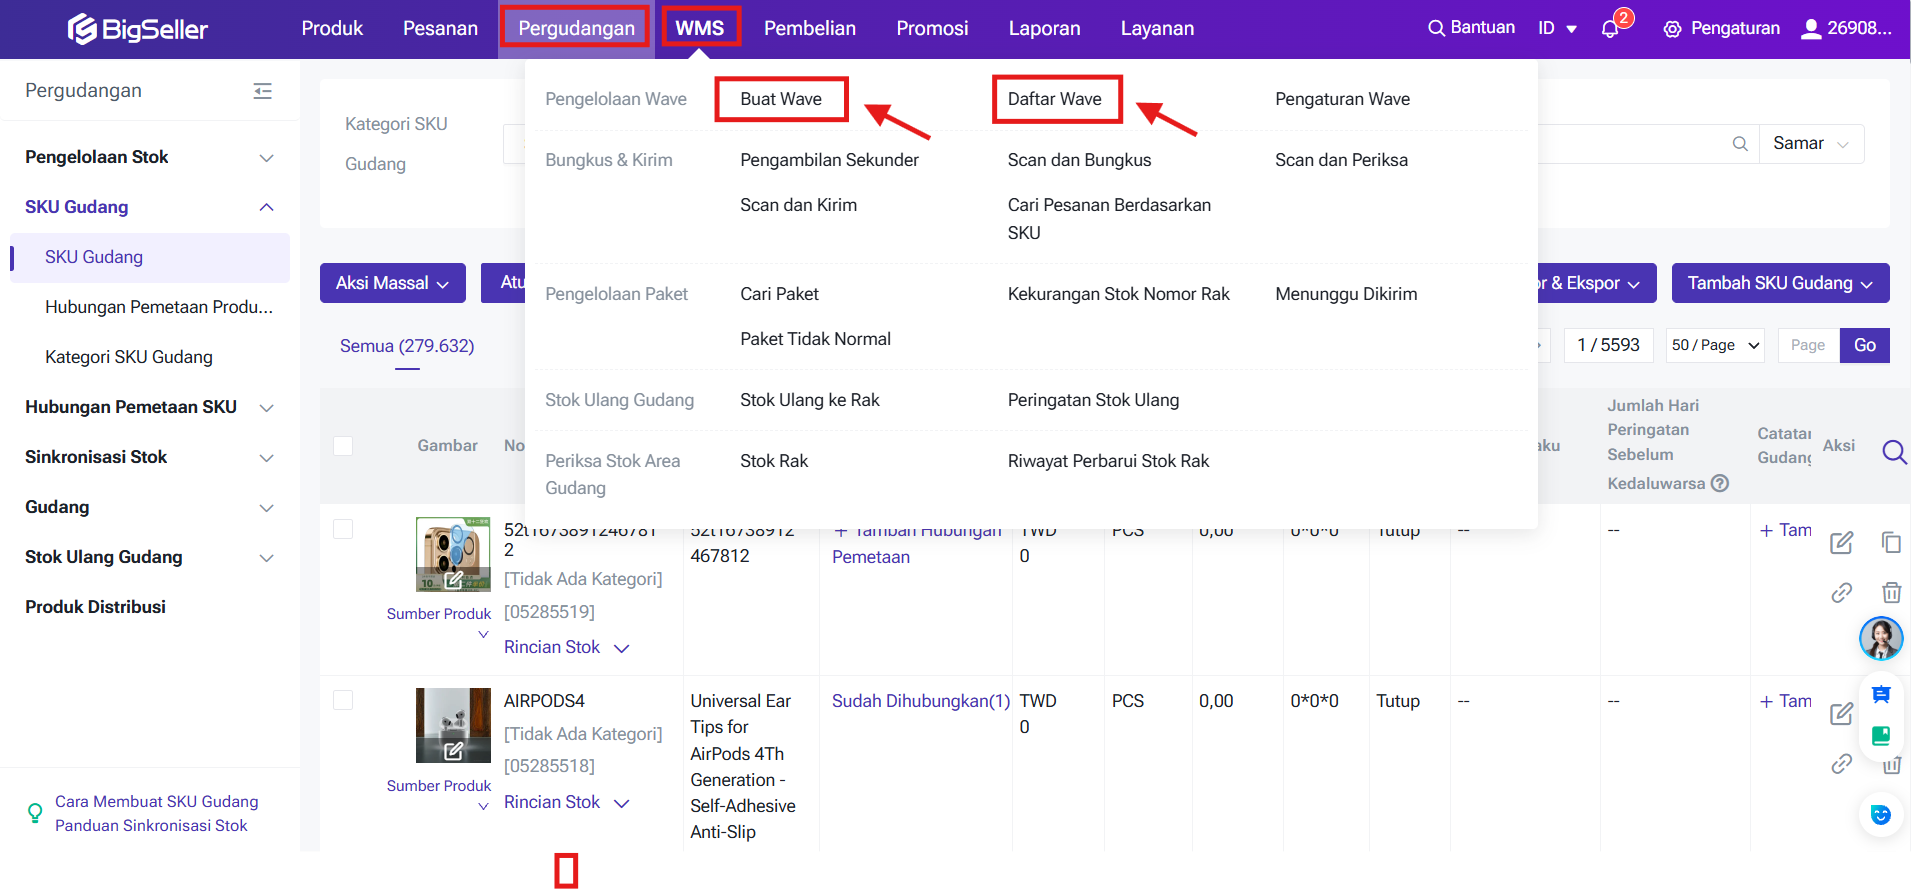Open the 50 / Page selector
The image size is (1911, 889).
[1715, 345]
